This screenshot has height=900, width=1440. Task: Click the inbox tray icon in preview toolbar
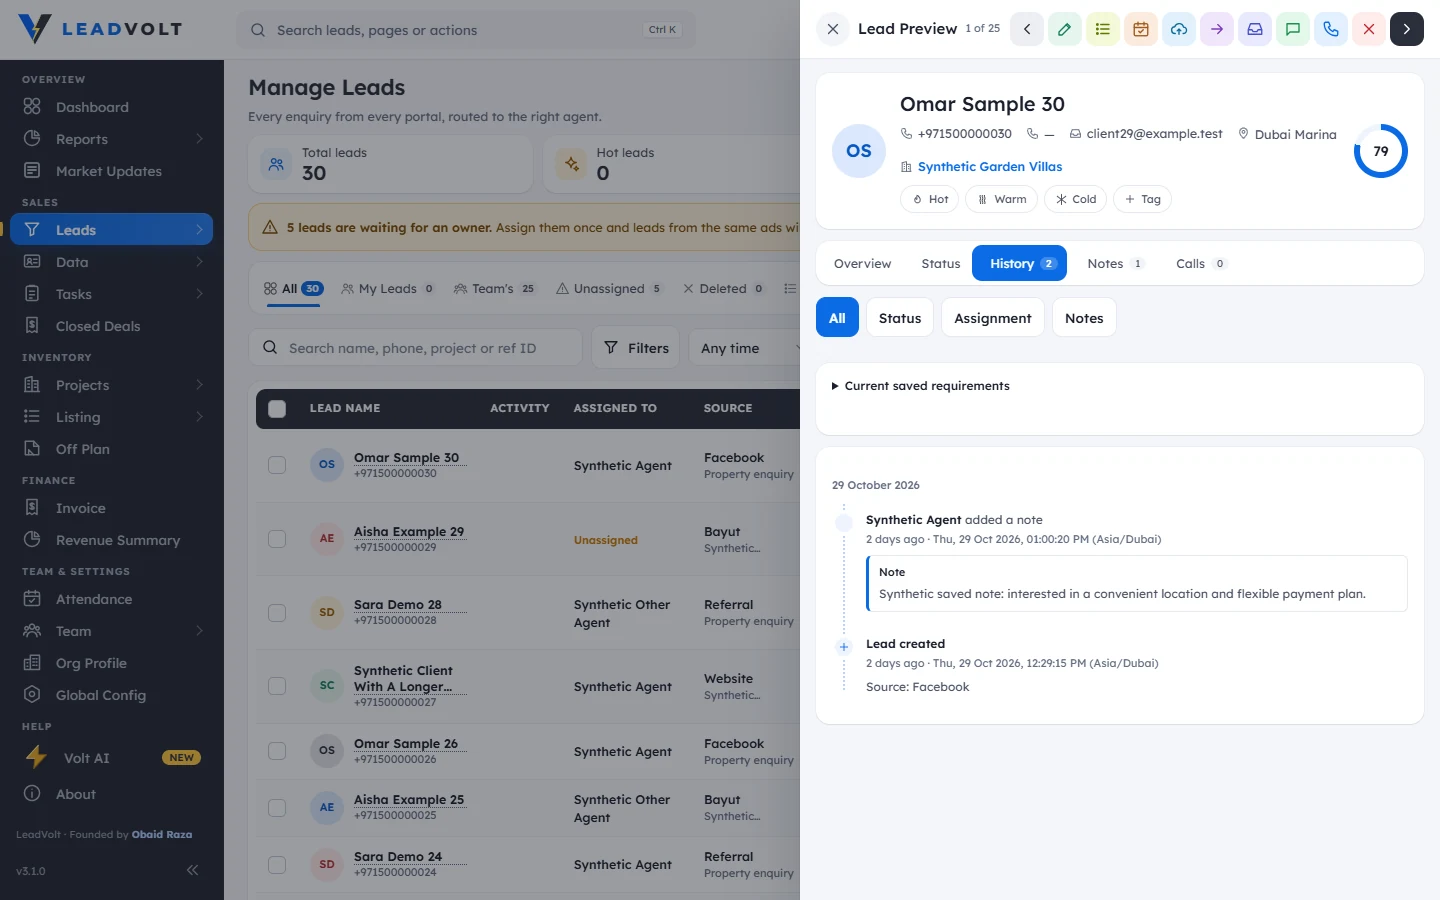[1255, 29]
